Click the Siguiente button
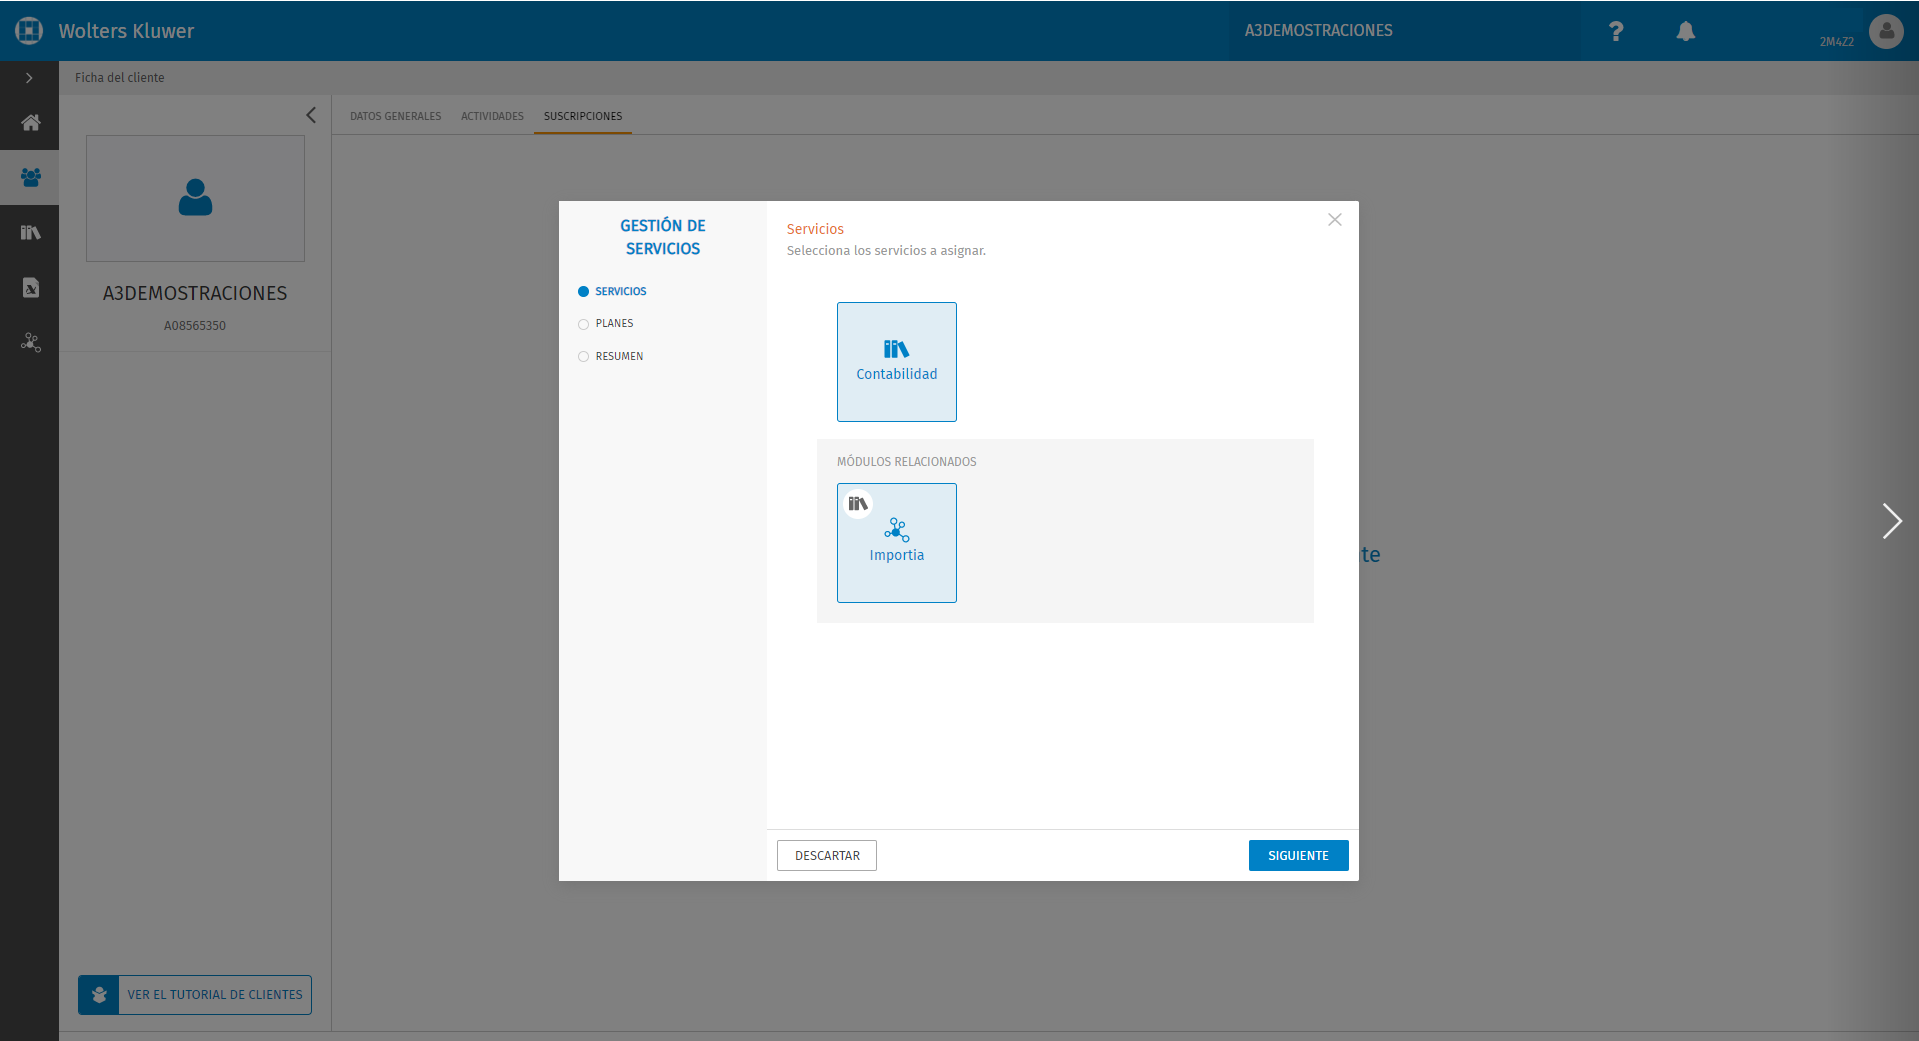 (1298, 856)
